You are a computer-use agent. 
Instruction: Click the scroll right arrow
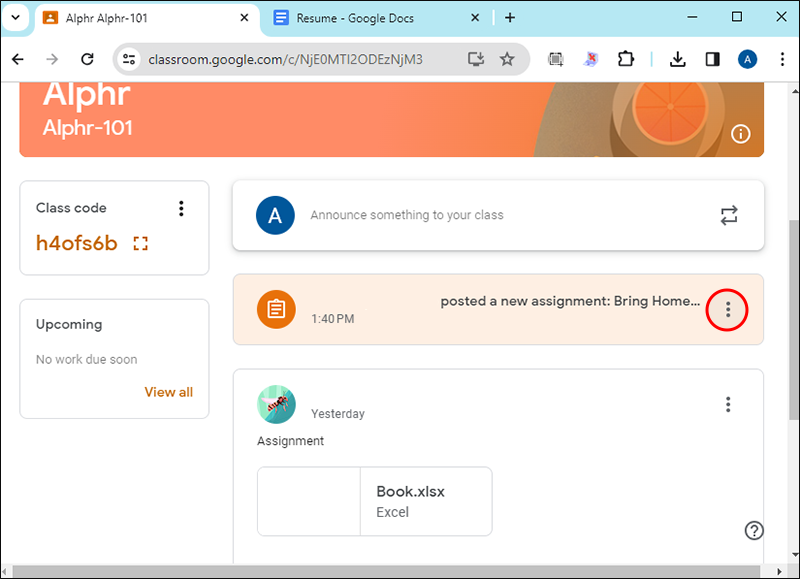point(779,571)
